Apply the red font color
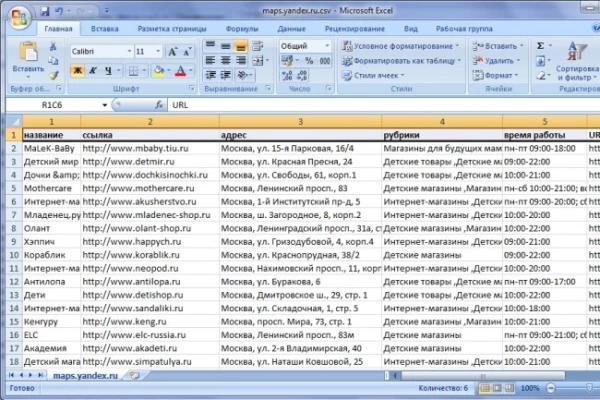 pyautogui.click(x=181, y=71)
